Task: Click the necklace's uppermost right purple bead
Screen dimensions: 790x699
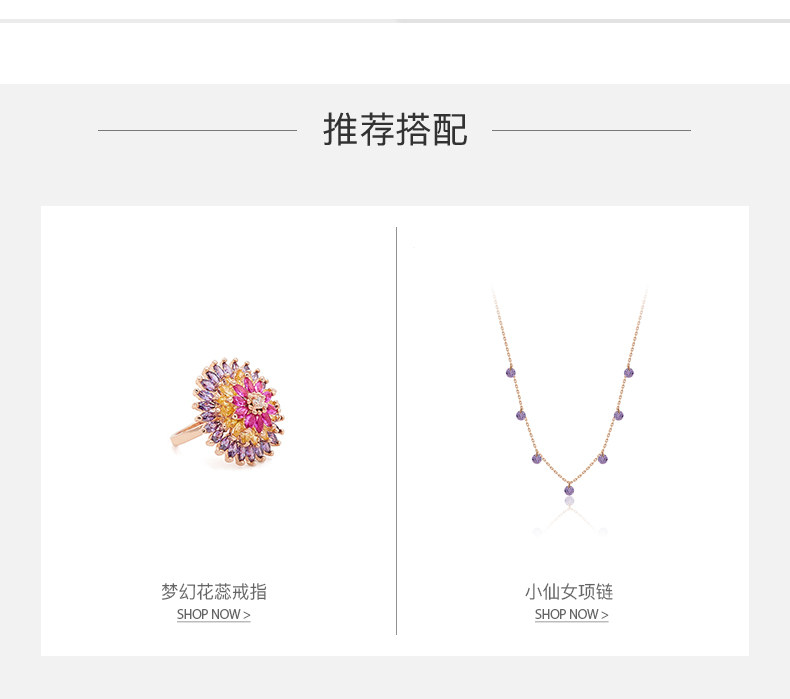Action: [x=628, y=372]
